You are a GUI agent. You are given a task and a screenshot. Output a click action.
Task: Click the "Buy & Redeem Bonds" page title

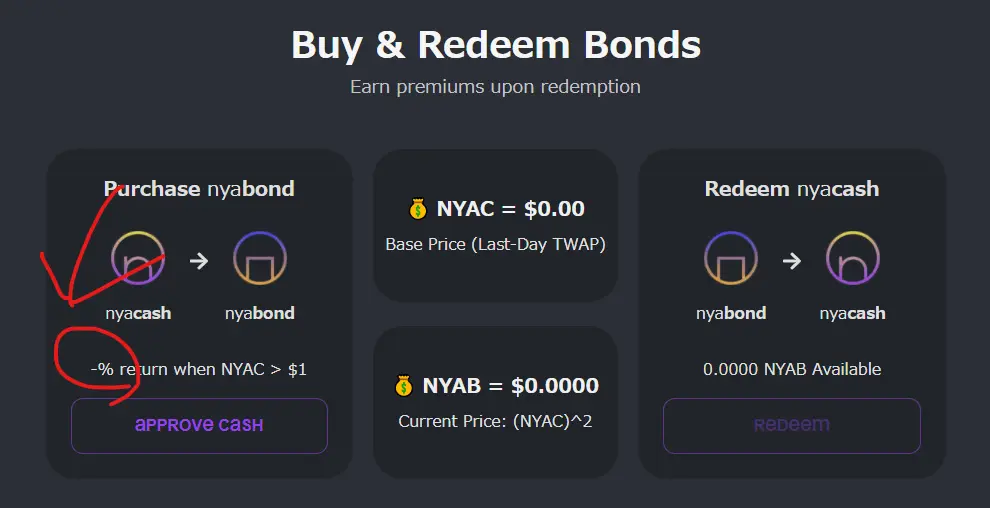pos(495,46)
